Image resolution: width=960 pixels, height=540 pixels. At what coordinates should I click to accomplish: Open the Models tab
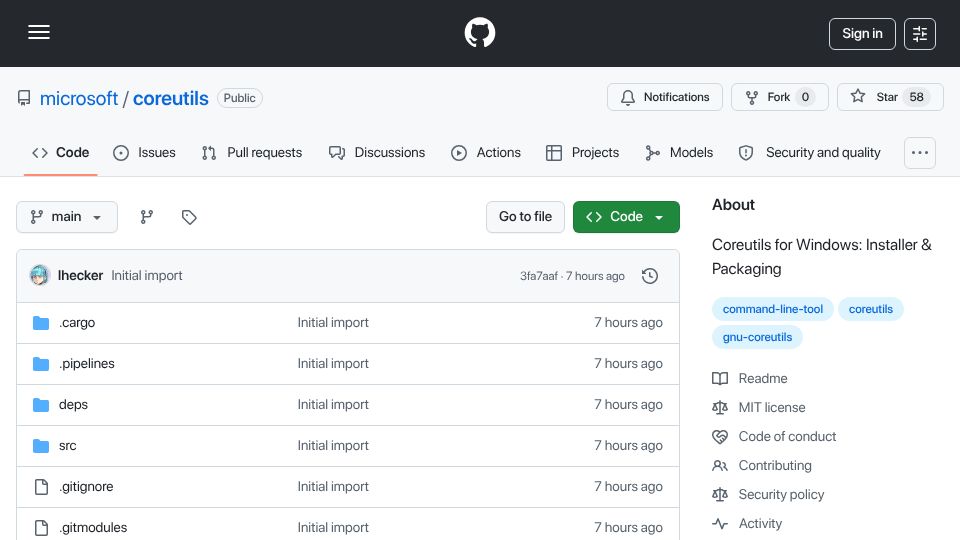click(x=679, y=152)
